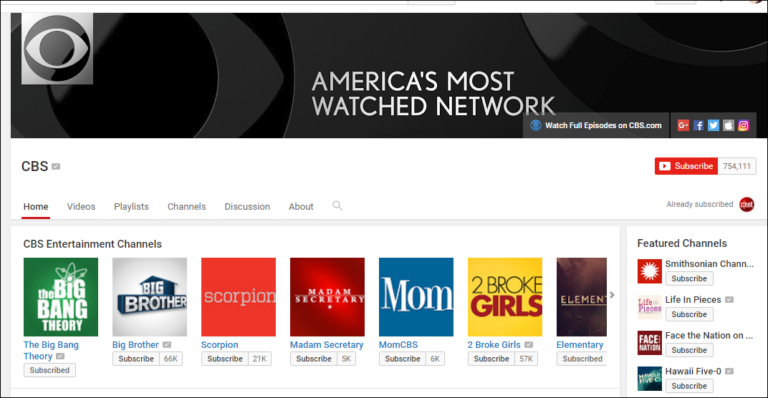The width and height of the screenshot is (768, 398).
Task: Open Life In Pieces featured link
Action: 693,300
